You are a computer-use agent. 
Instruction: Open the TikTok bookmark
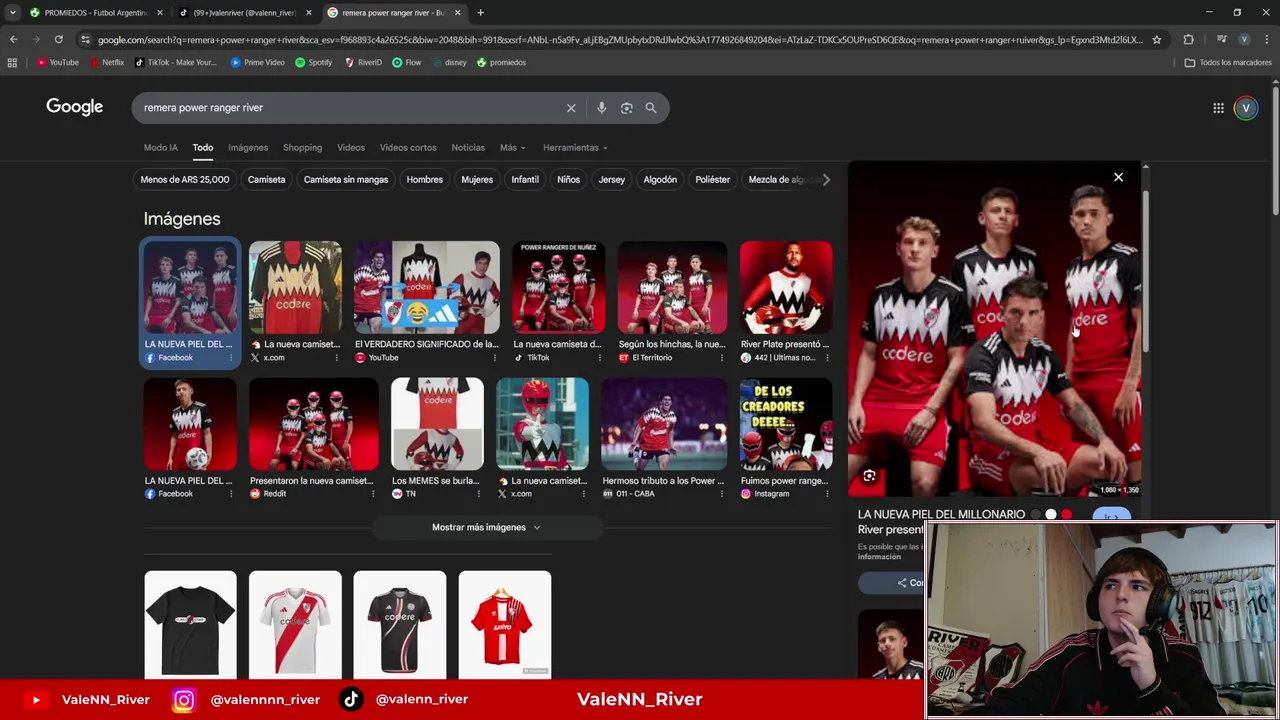175,62
